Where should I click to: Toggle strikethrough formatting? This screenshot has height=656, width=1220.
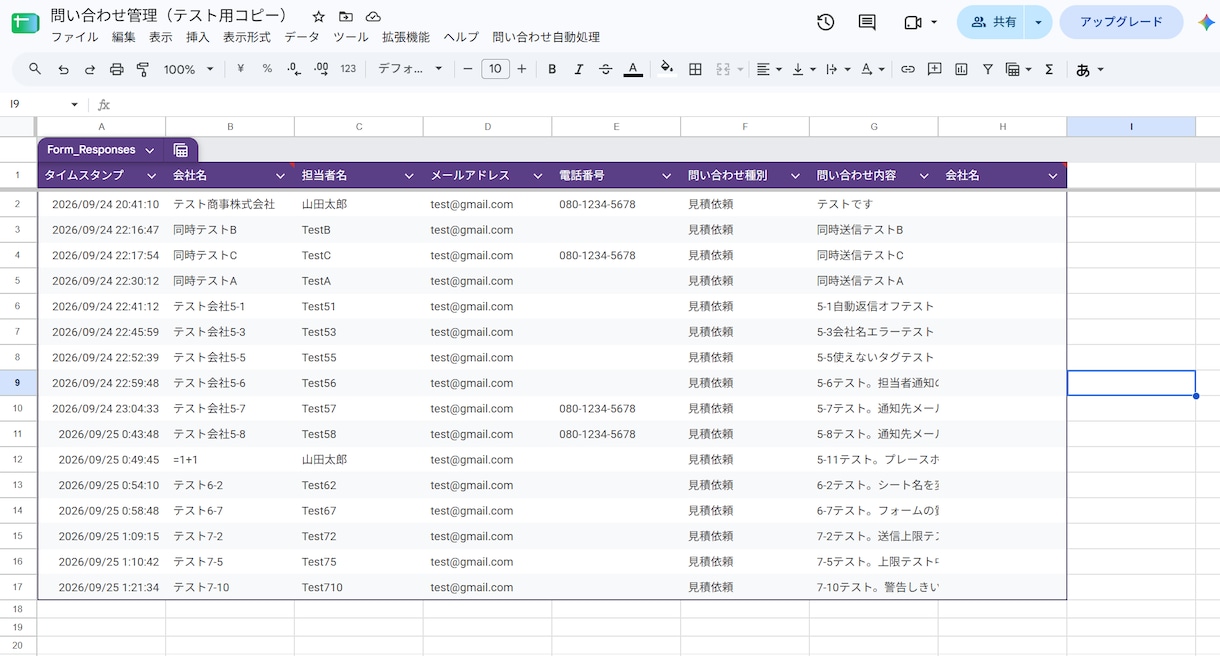click(x=605, y=69)
